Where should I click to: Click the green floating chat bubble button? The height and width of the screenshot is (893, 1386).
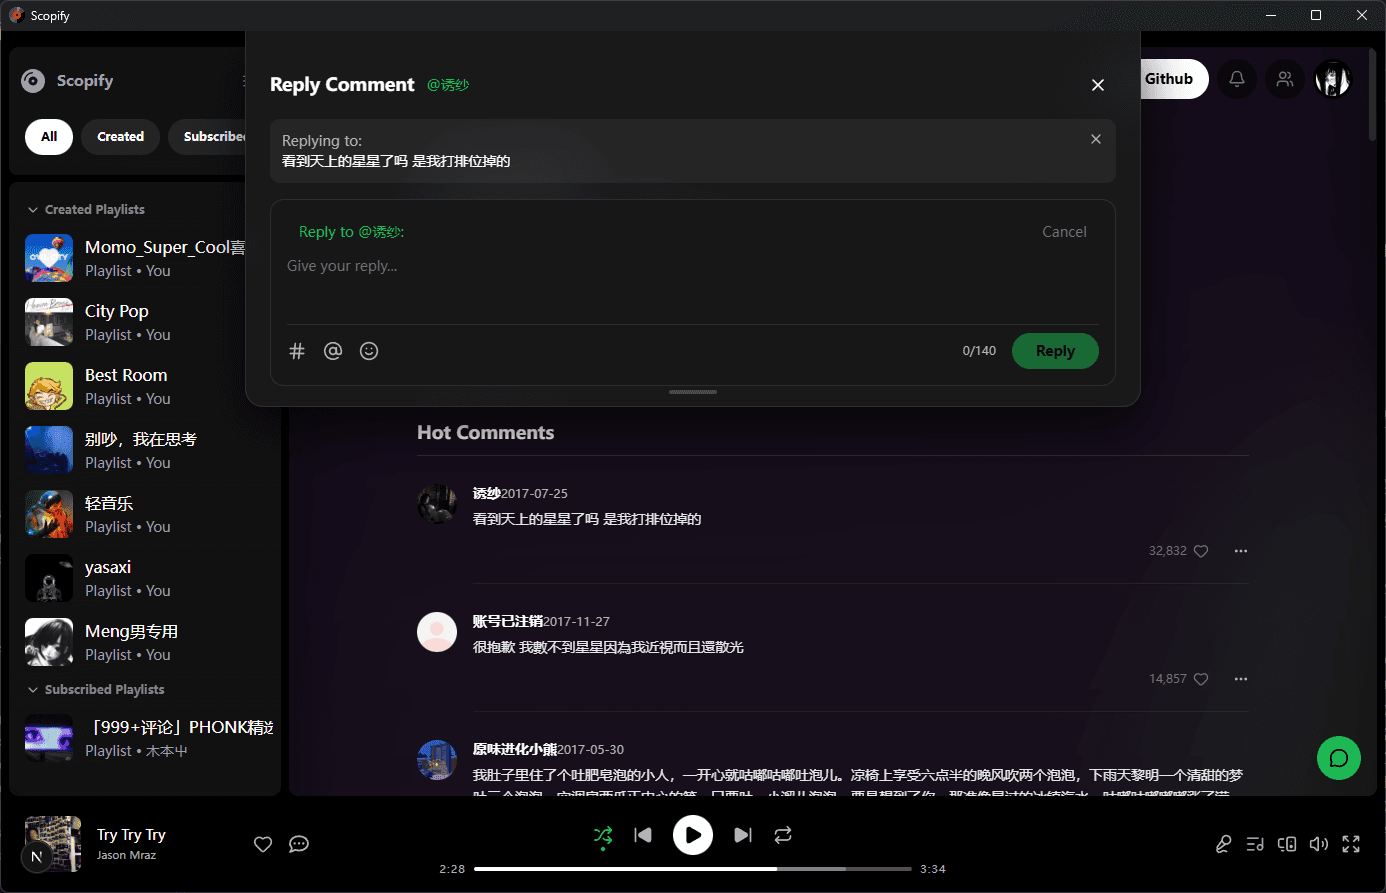coord(1339,758)
